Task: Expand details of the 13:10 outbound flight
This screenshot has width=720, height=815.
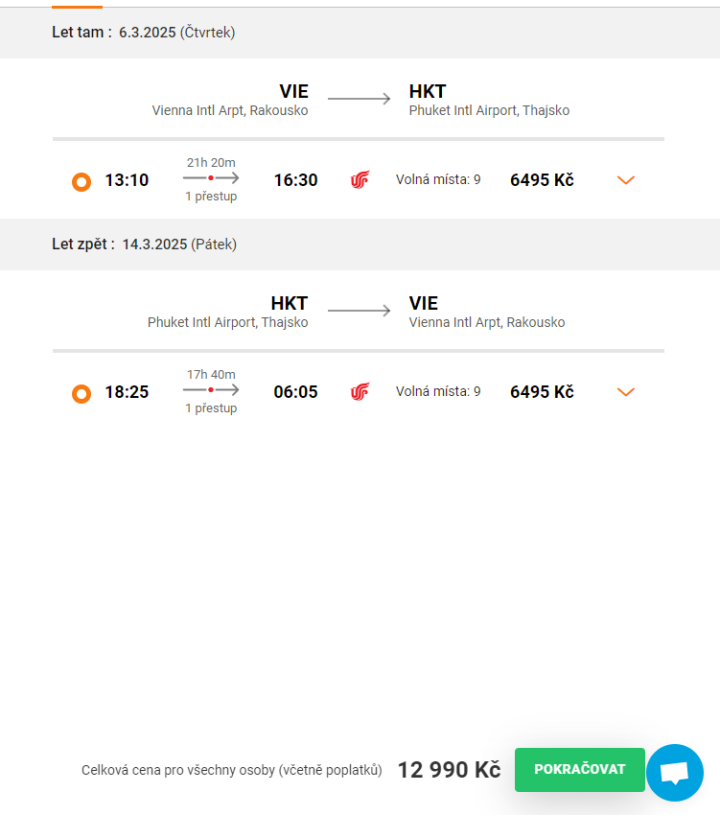Action: tap(626, 180)
